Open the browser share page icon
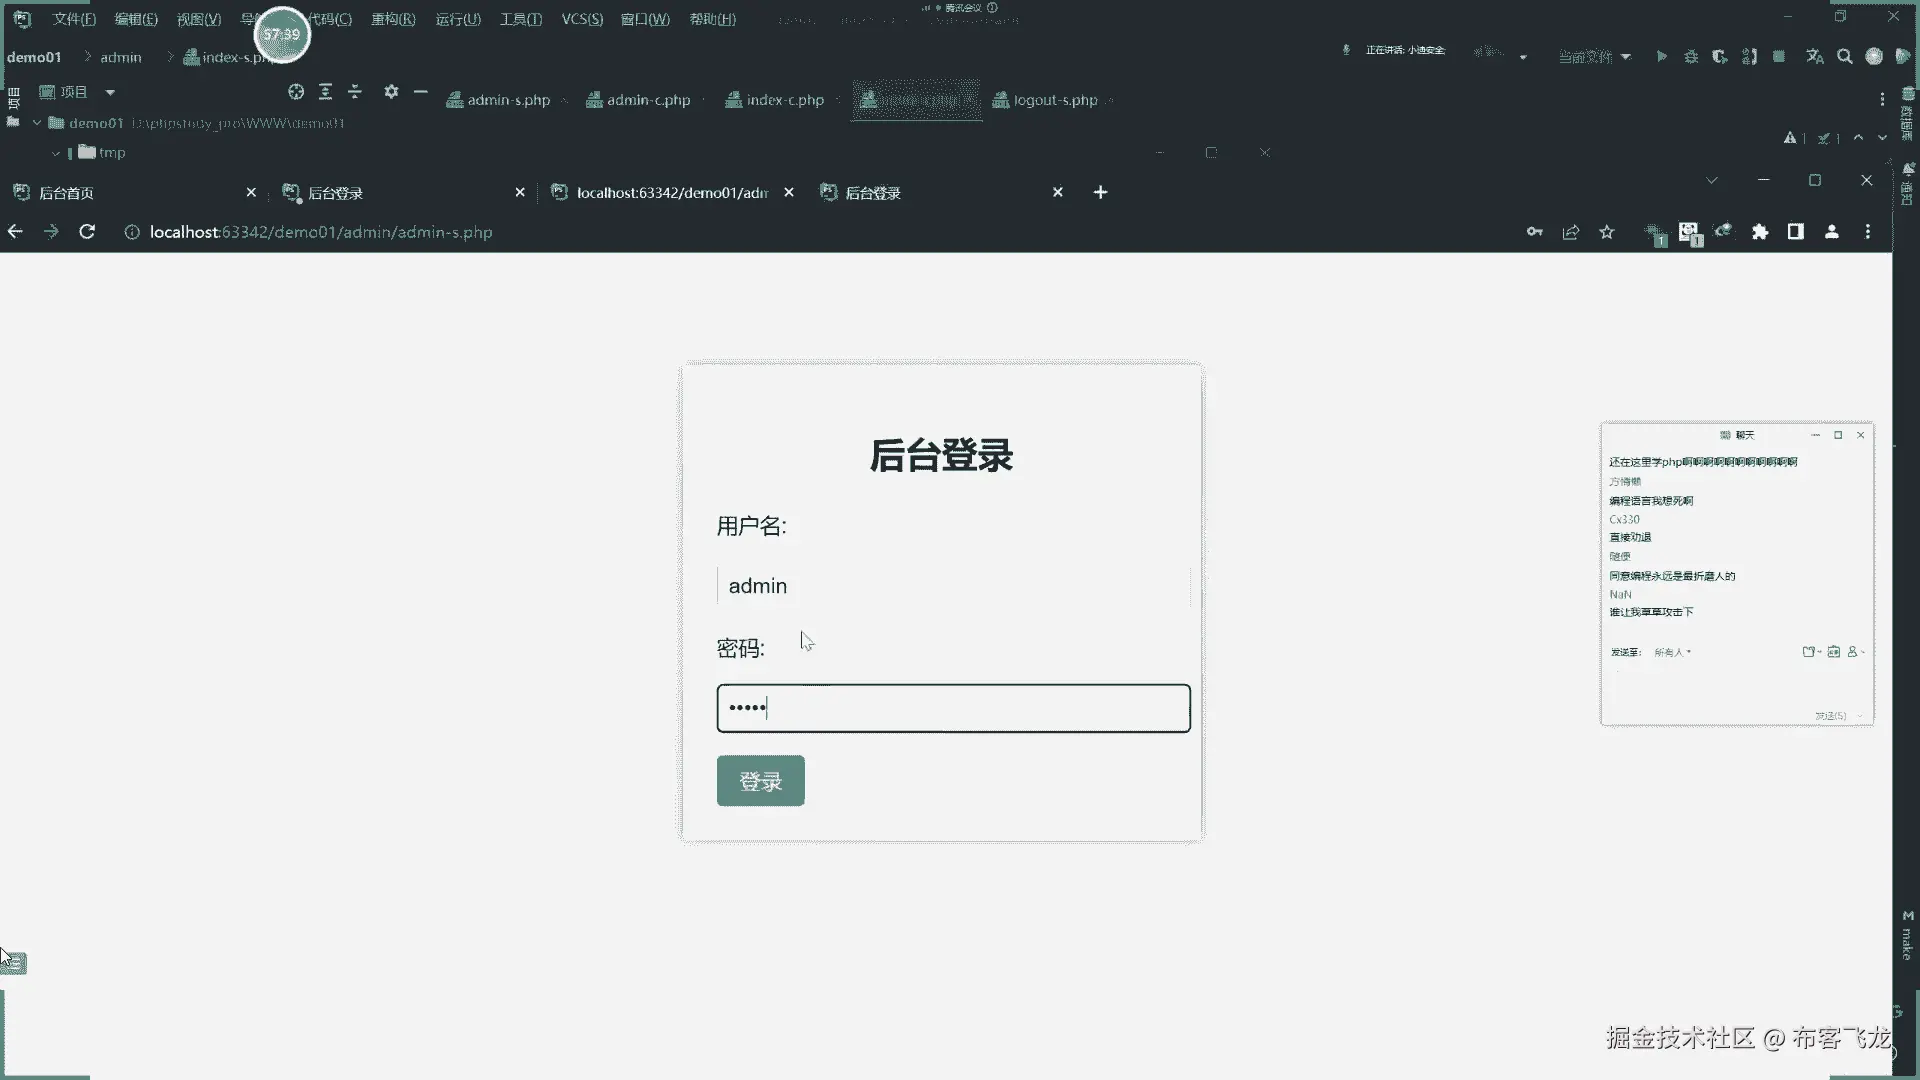Screen dimensions: 1920x1080 [x=1571, y=232]
